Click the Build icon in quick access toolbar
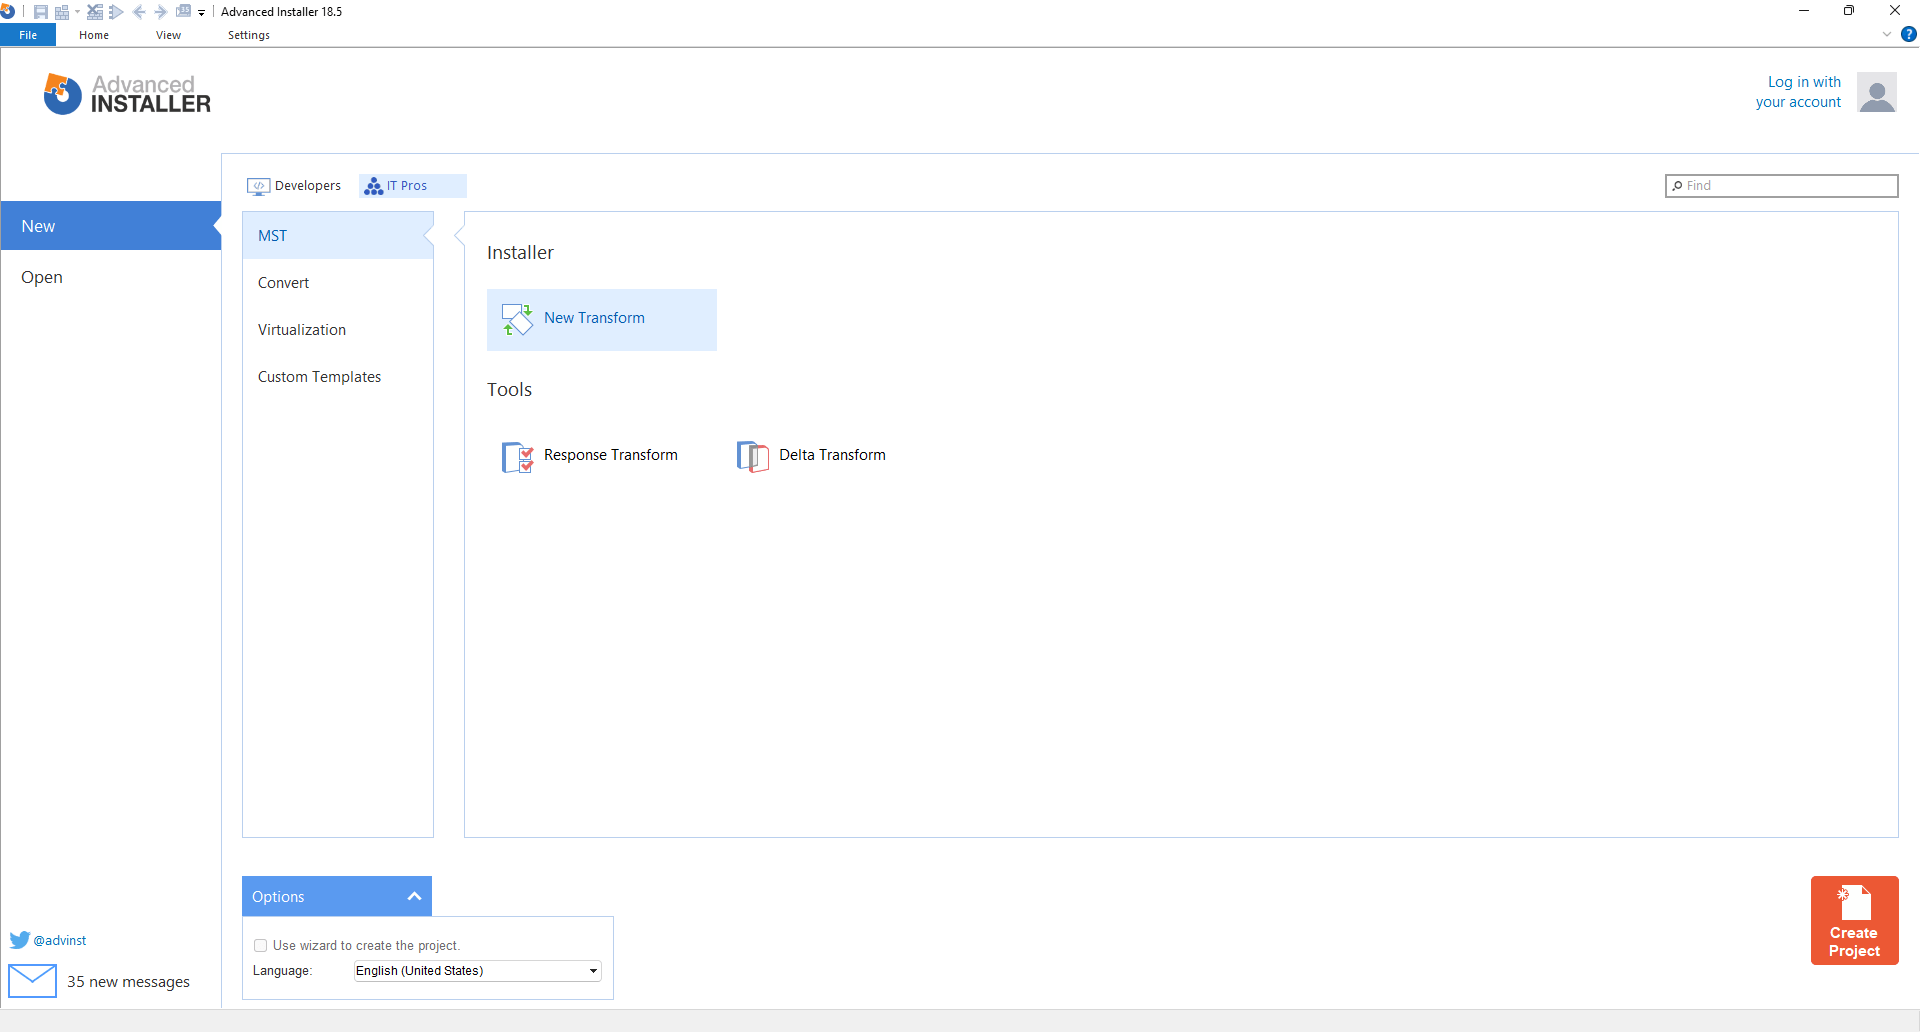1920x1032 pixels. (x=62, y=11)
